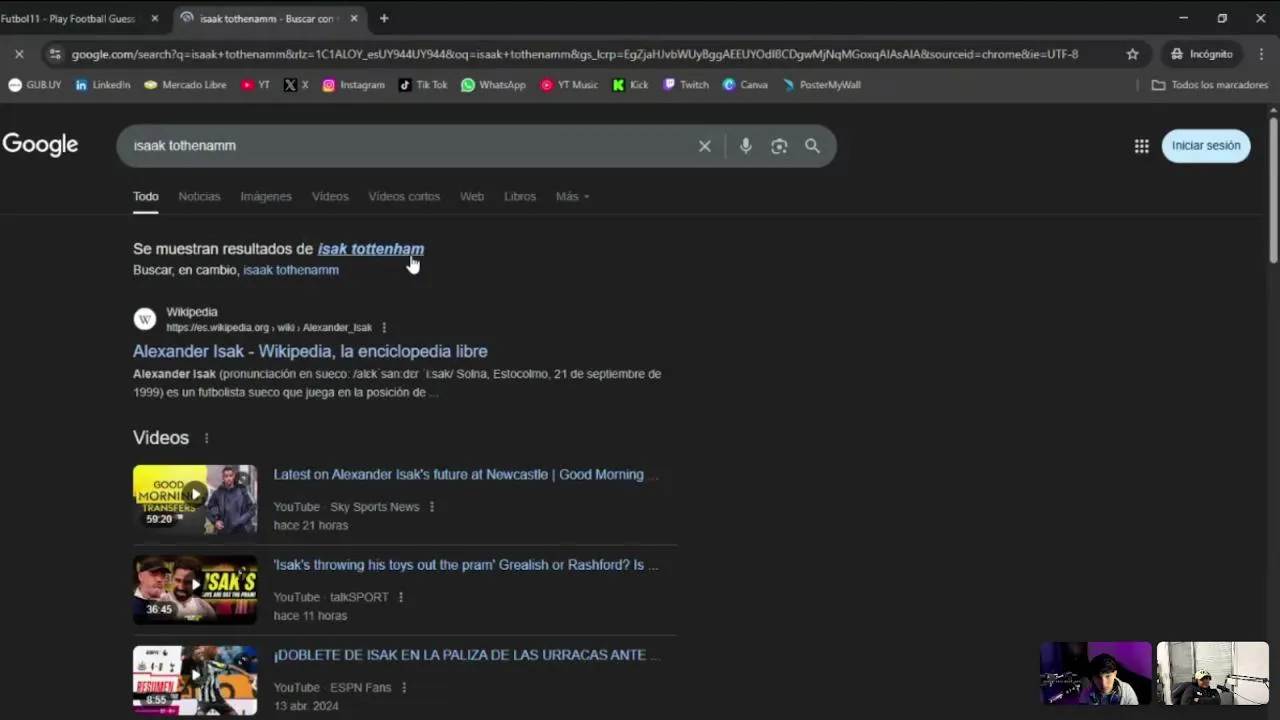This screenshot has width=1280, height=720.
Task: Open Wikipedia result's three-dot menu
Action: (384, 328)
